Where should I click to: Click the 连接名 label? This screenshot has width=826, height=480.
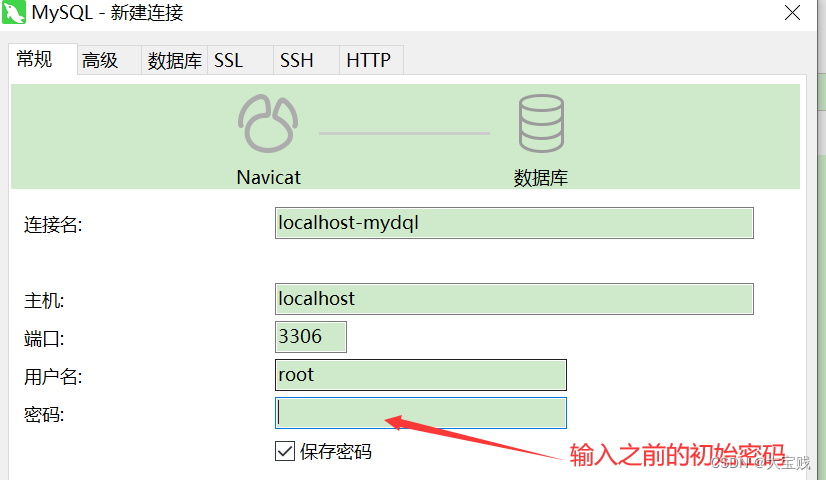click(53, 225)
